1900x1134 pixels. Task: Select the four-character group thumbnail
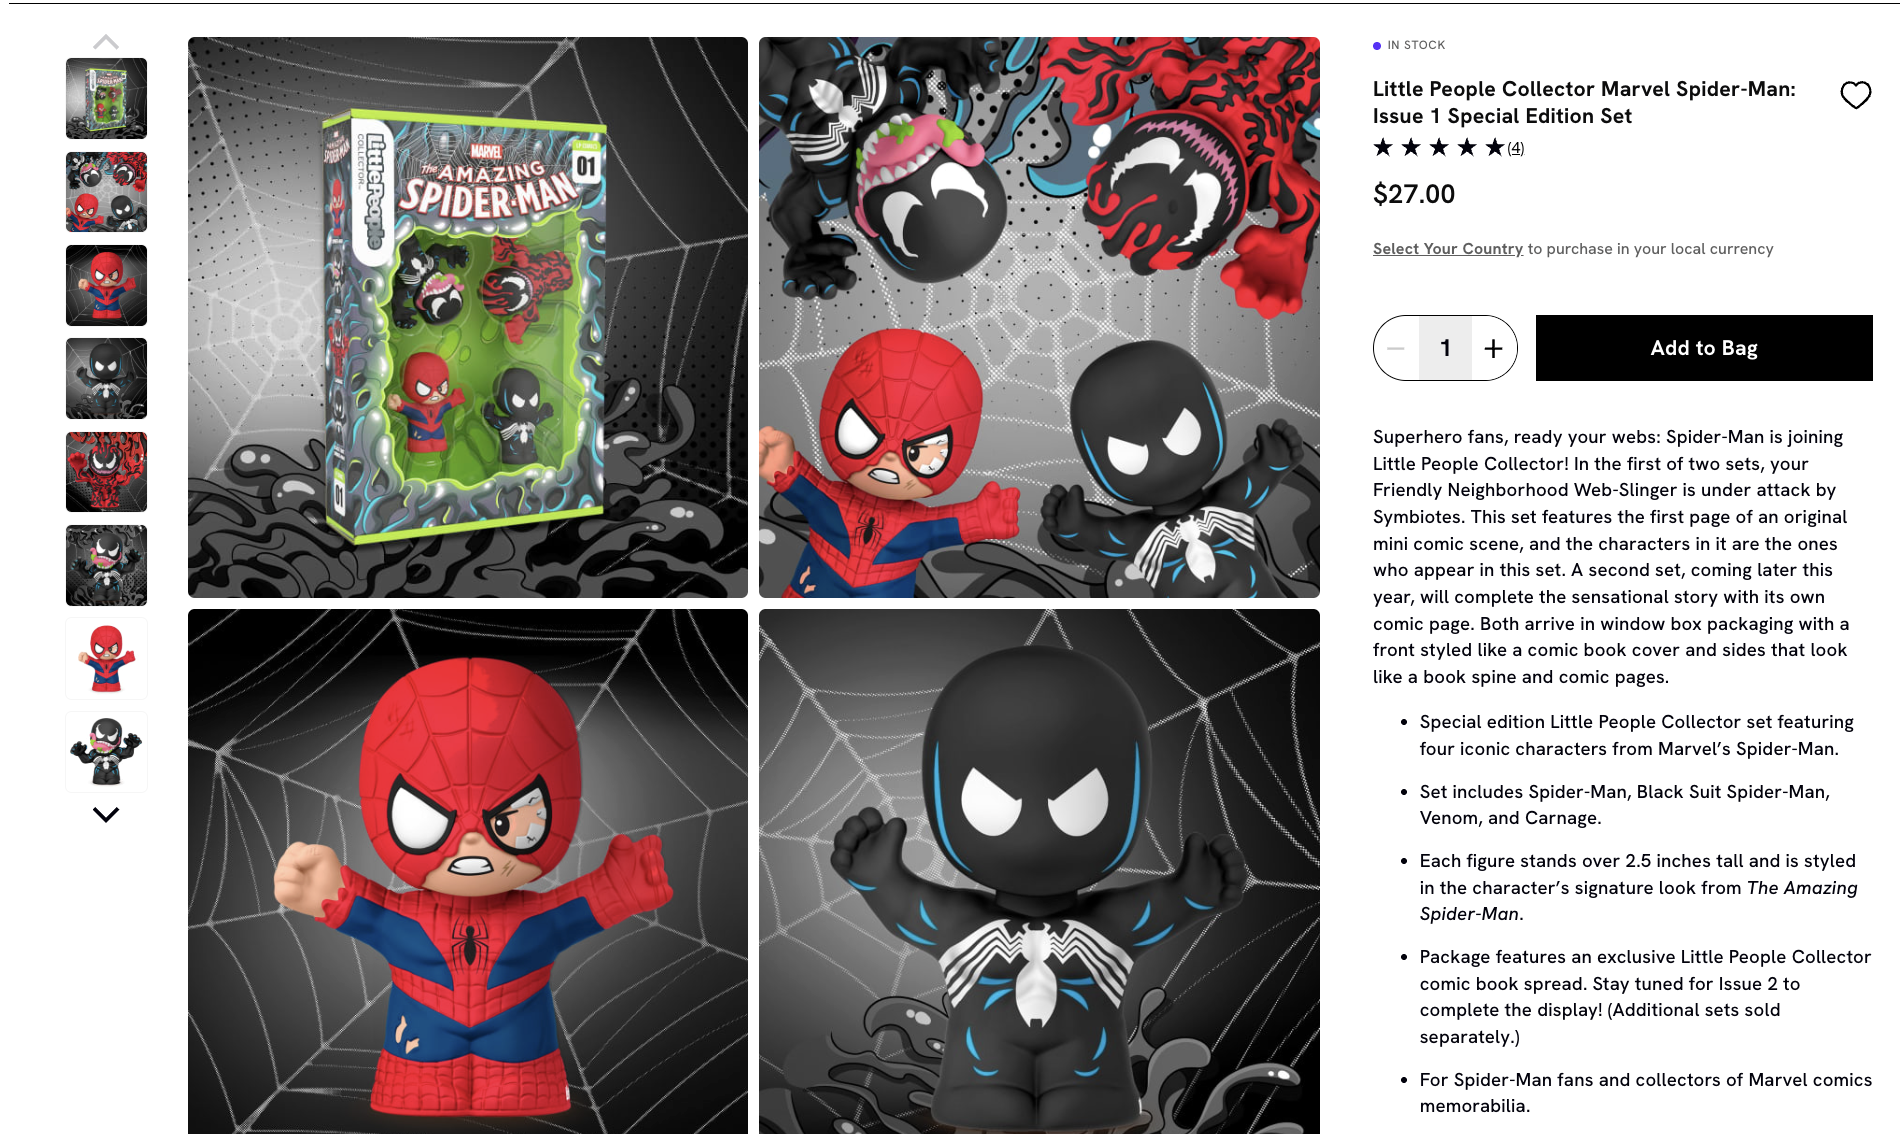coord(106,192)
